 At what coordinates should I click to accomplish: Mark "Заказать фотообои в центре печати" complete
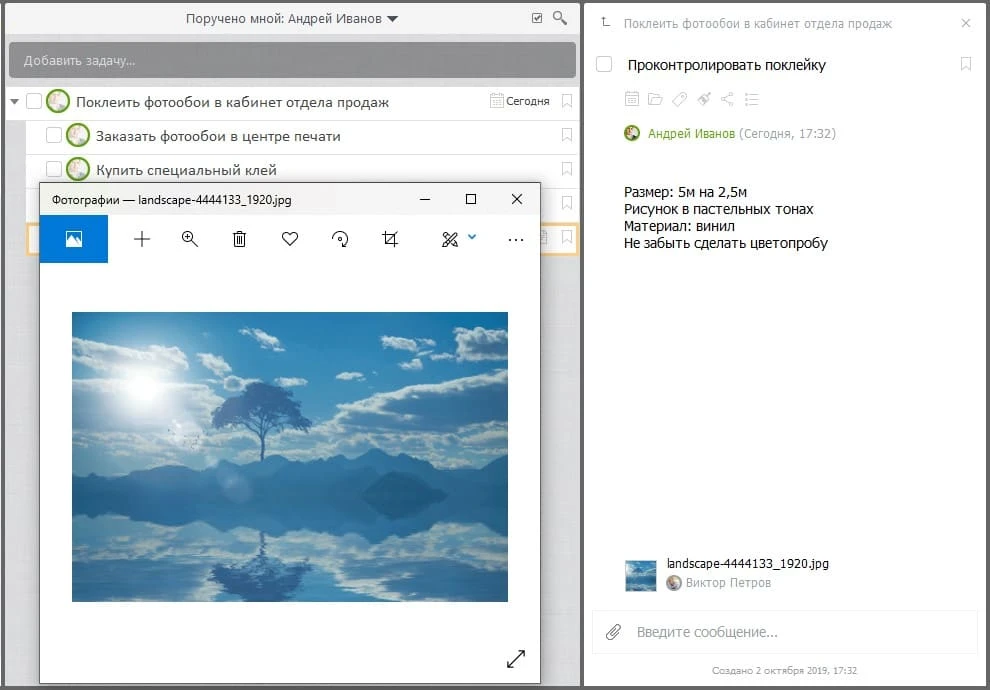point(54,136)
